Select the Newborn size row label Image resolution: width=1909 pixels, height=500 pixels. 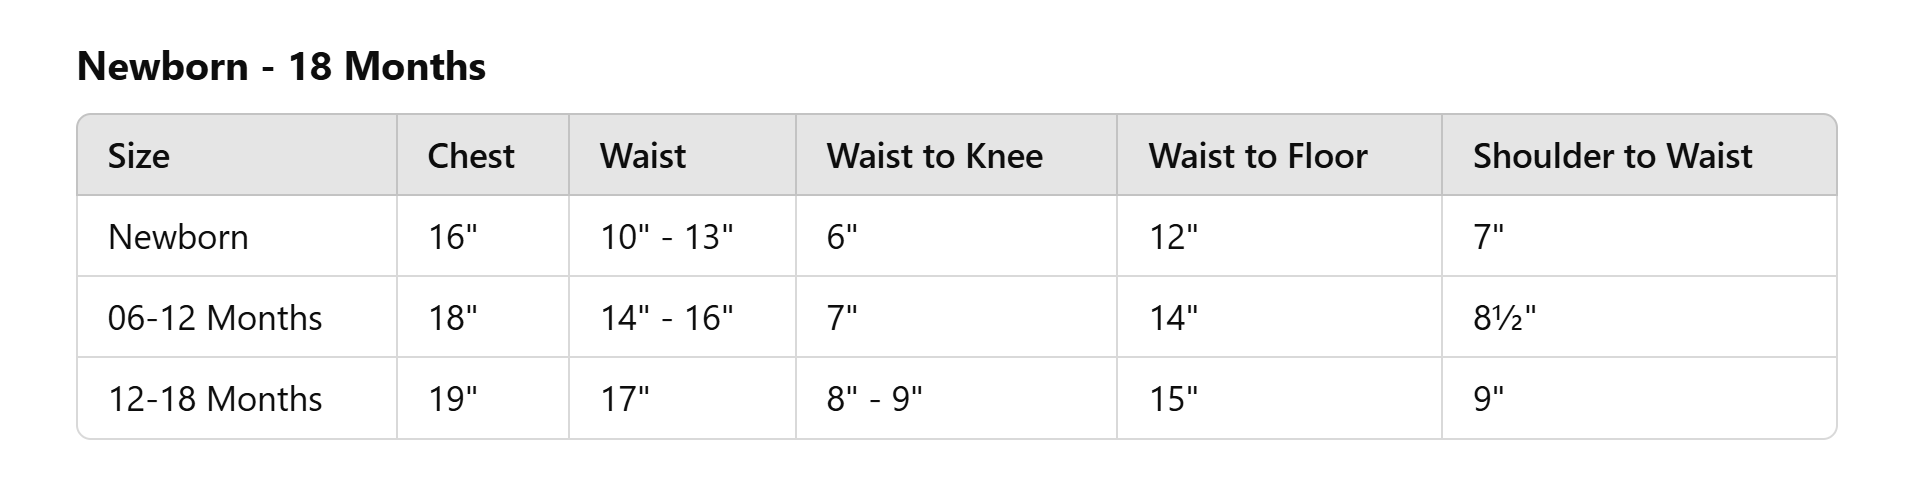click(x=178, y=237)
